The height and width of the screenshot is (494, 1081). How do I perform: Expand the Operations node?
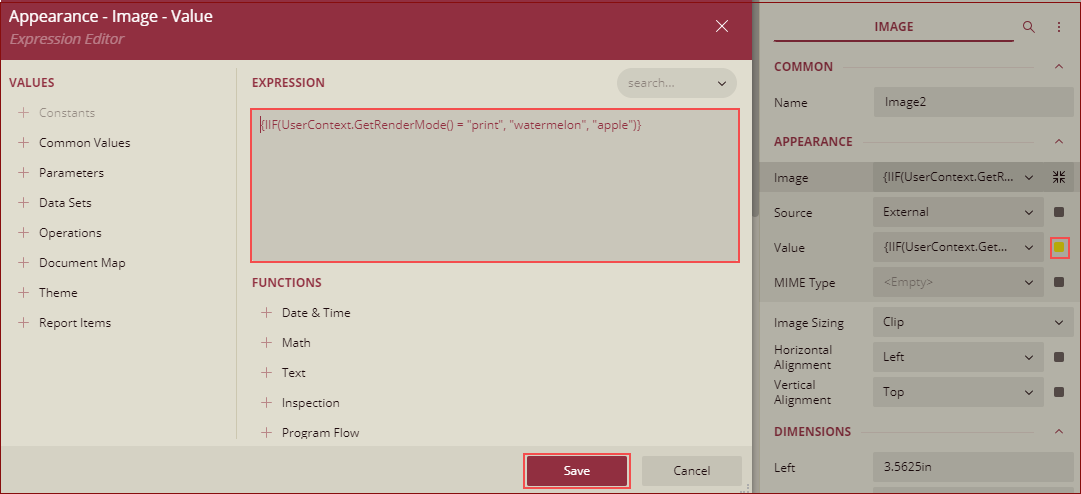tap(24, 232)
